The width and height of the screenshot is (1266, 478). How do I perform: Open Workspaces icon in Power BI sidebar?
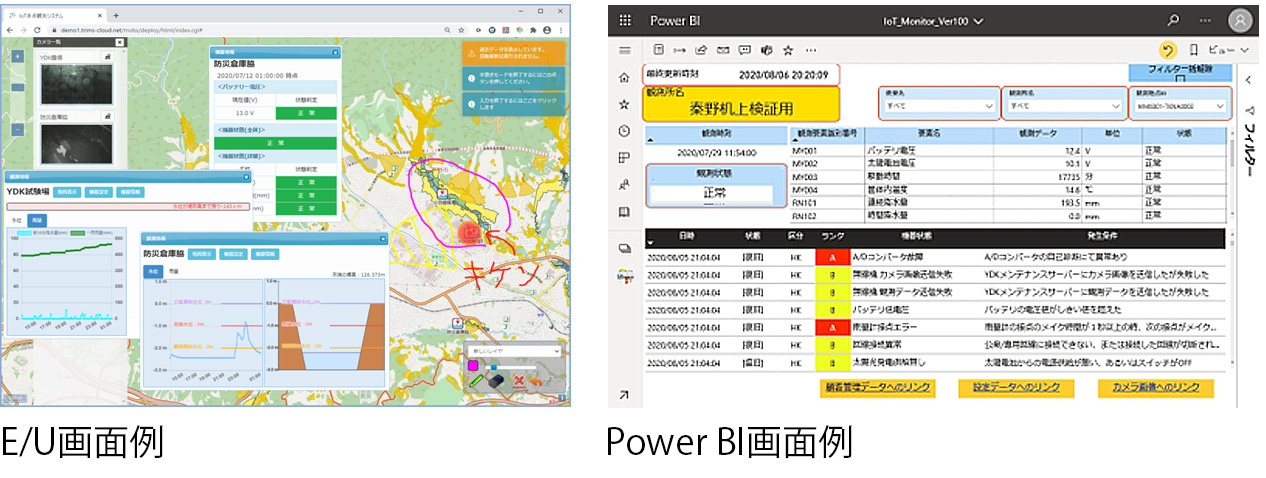coord(625,248)
